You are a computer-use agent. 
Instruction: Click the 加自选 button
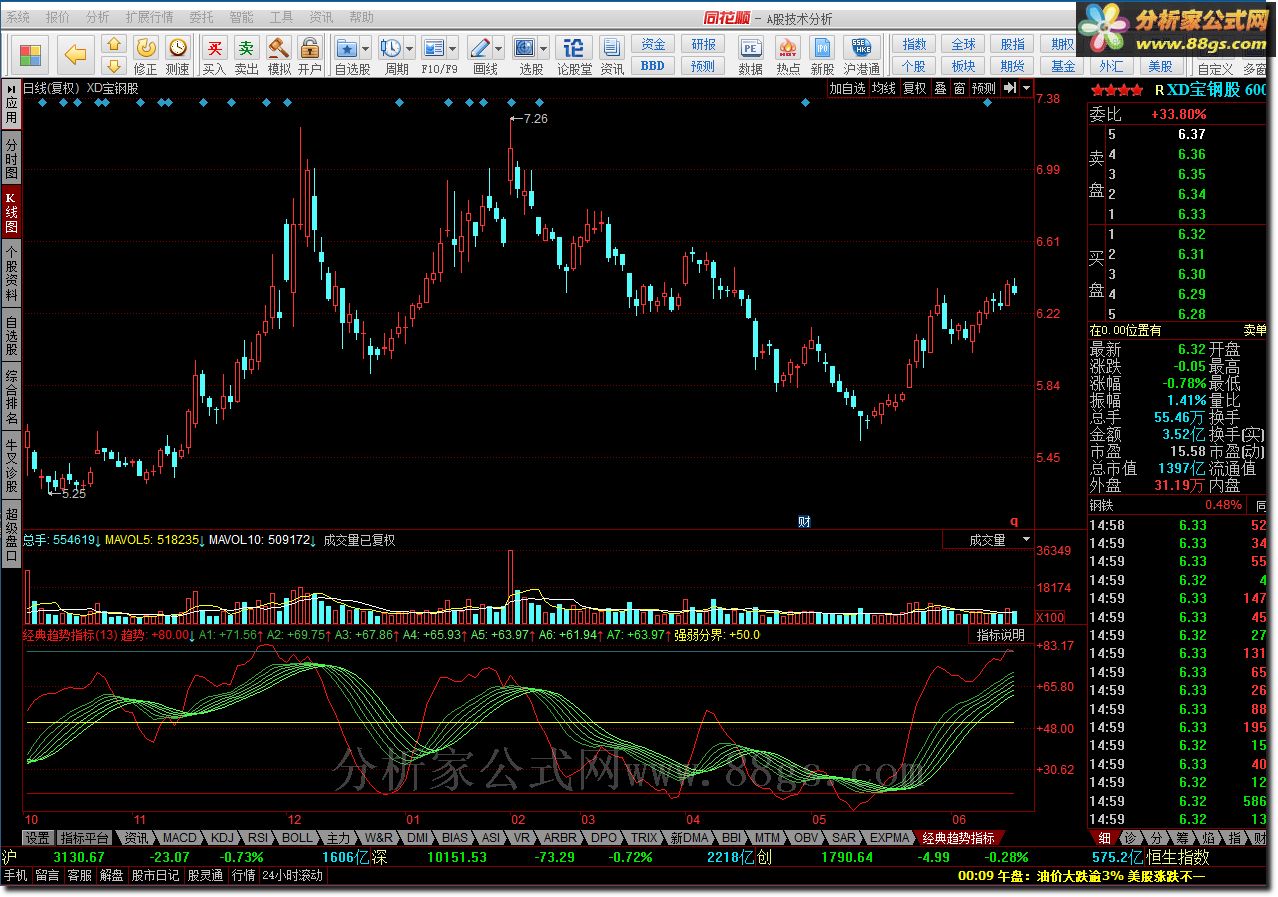[847, 88]
